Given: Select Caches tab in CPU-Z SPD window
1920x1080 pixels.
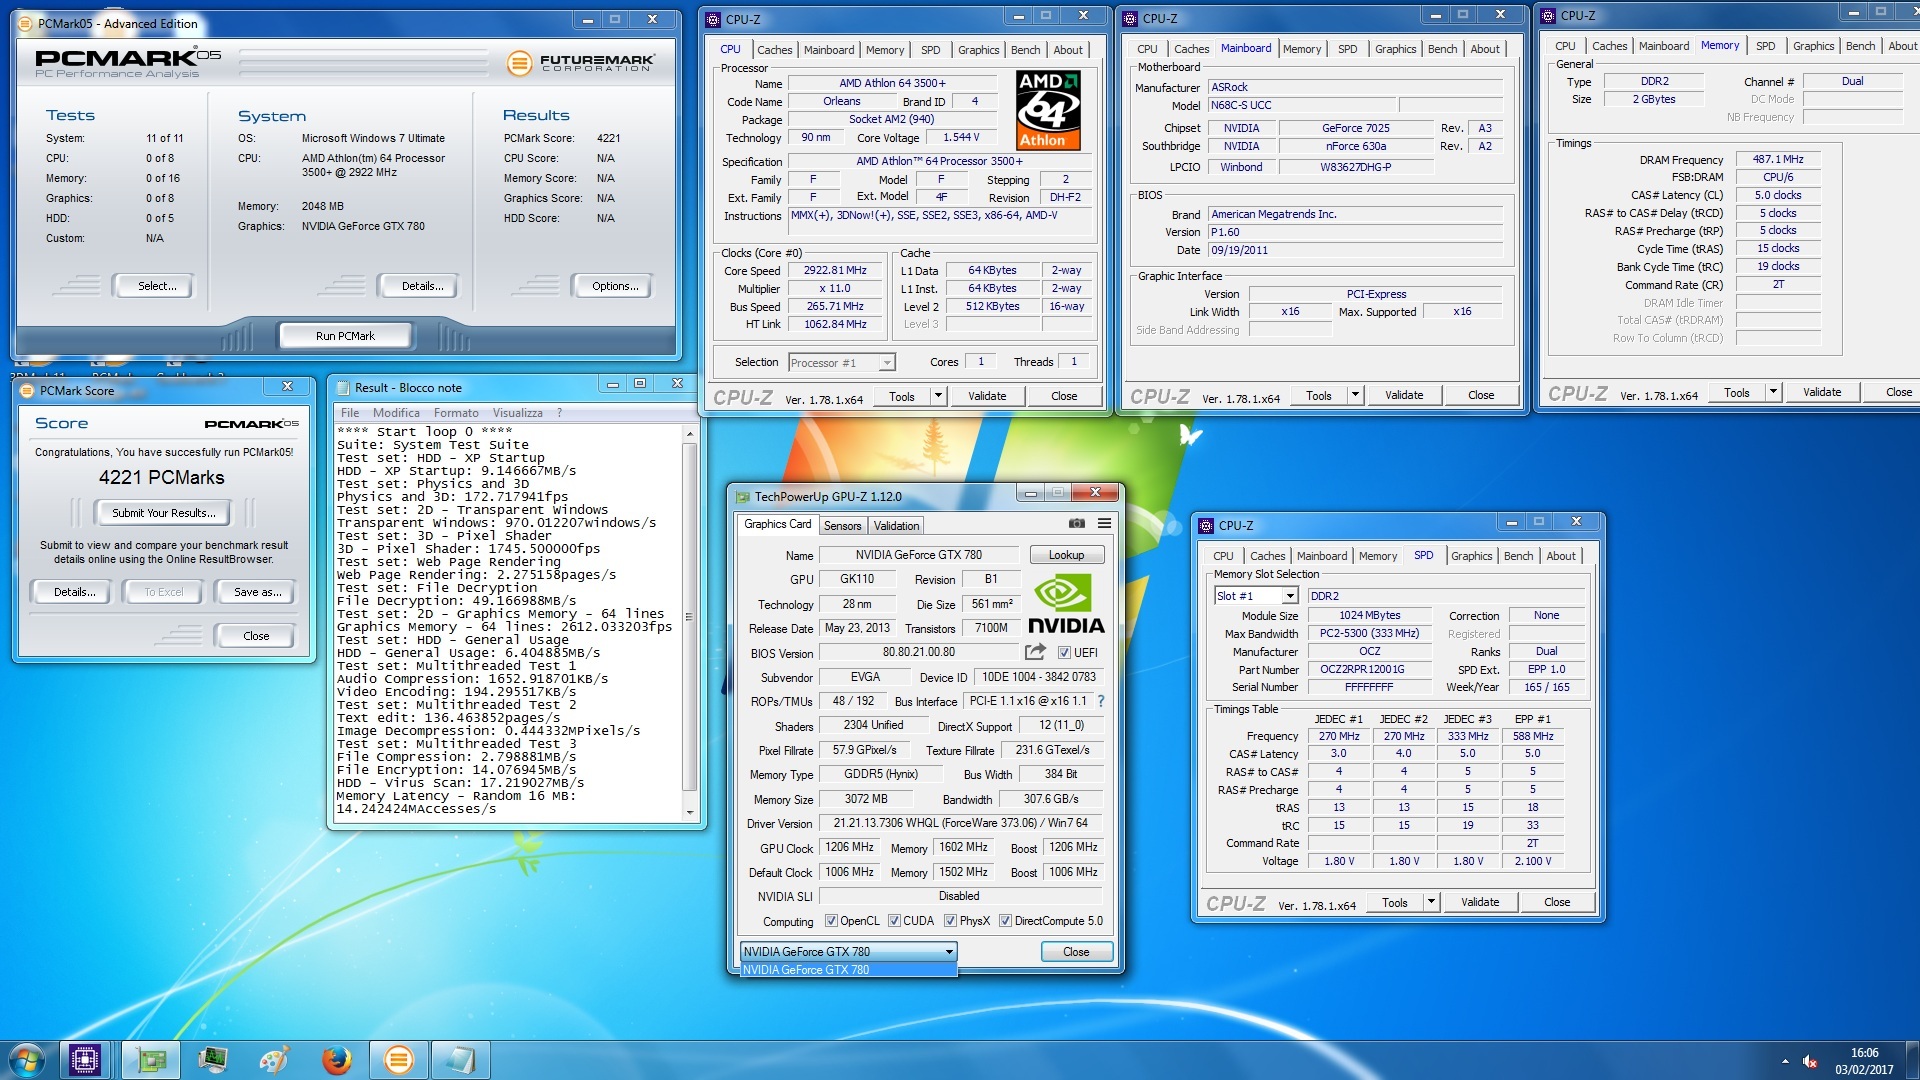Looking at the screenshot, I should pyautogui.click(x=1267, y=556).
